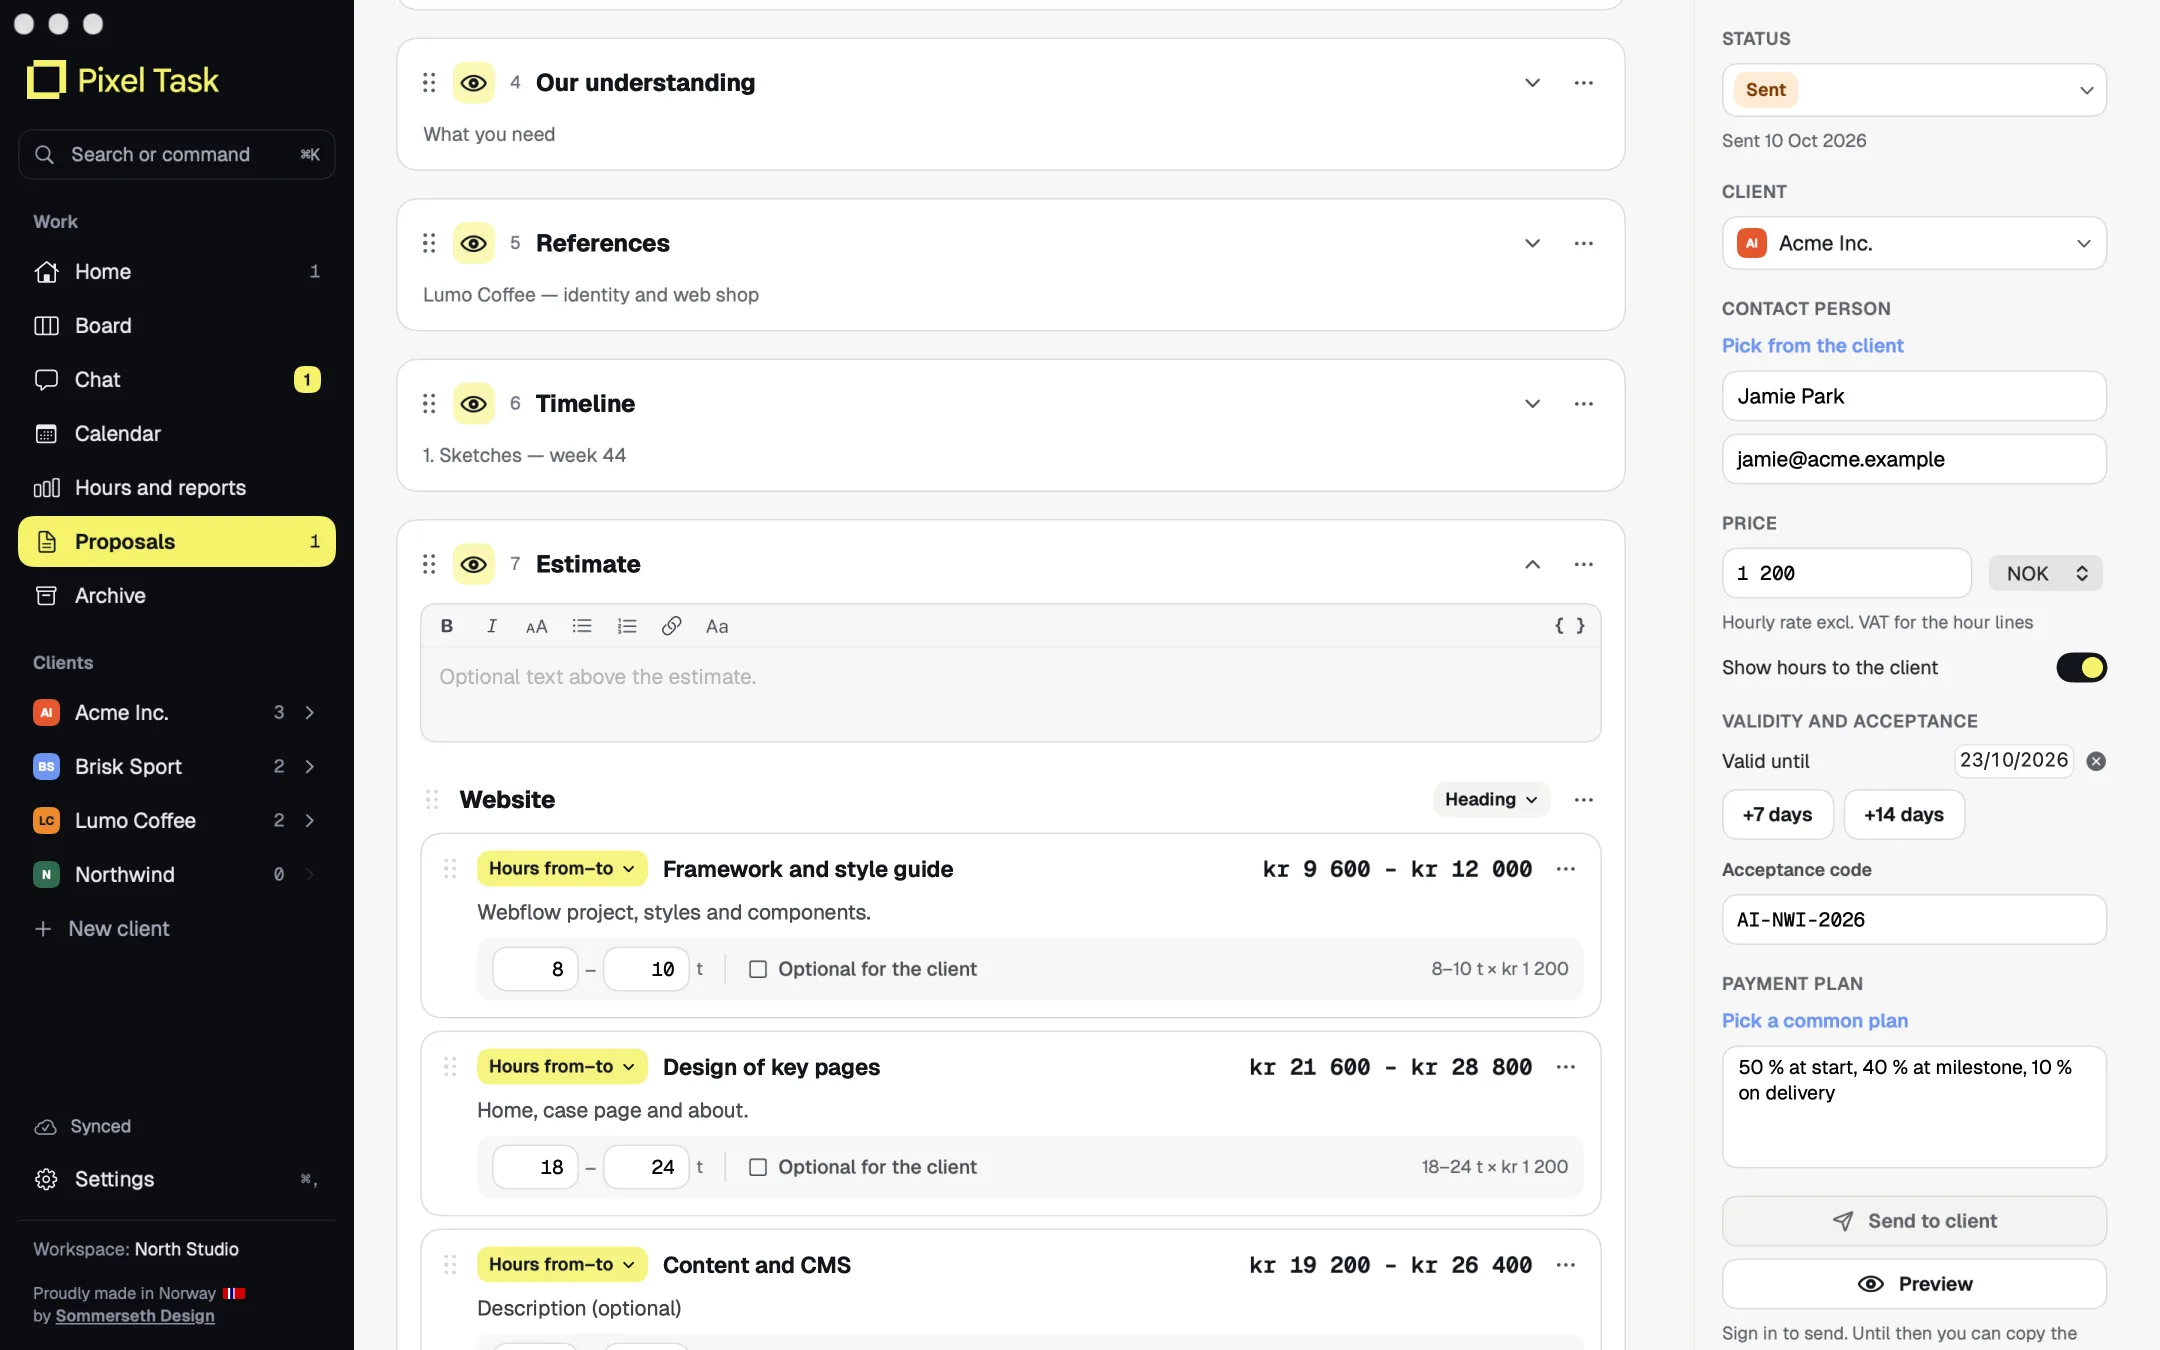
Task: Insert a bulleted list in editor
Action: pyautogui.click(x=582, y=626)
